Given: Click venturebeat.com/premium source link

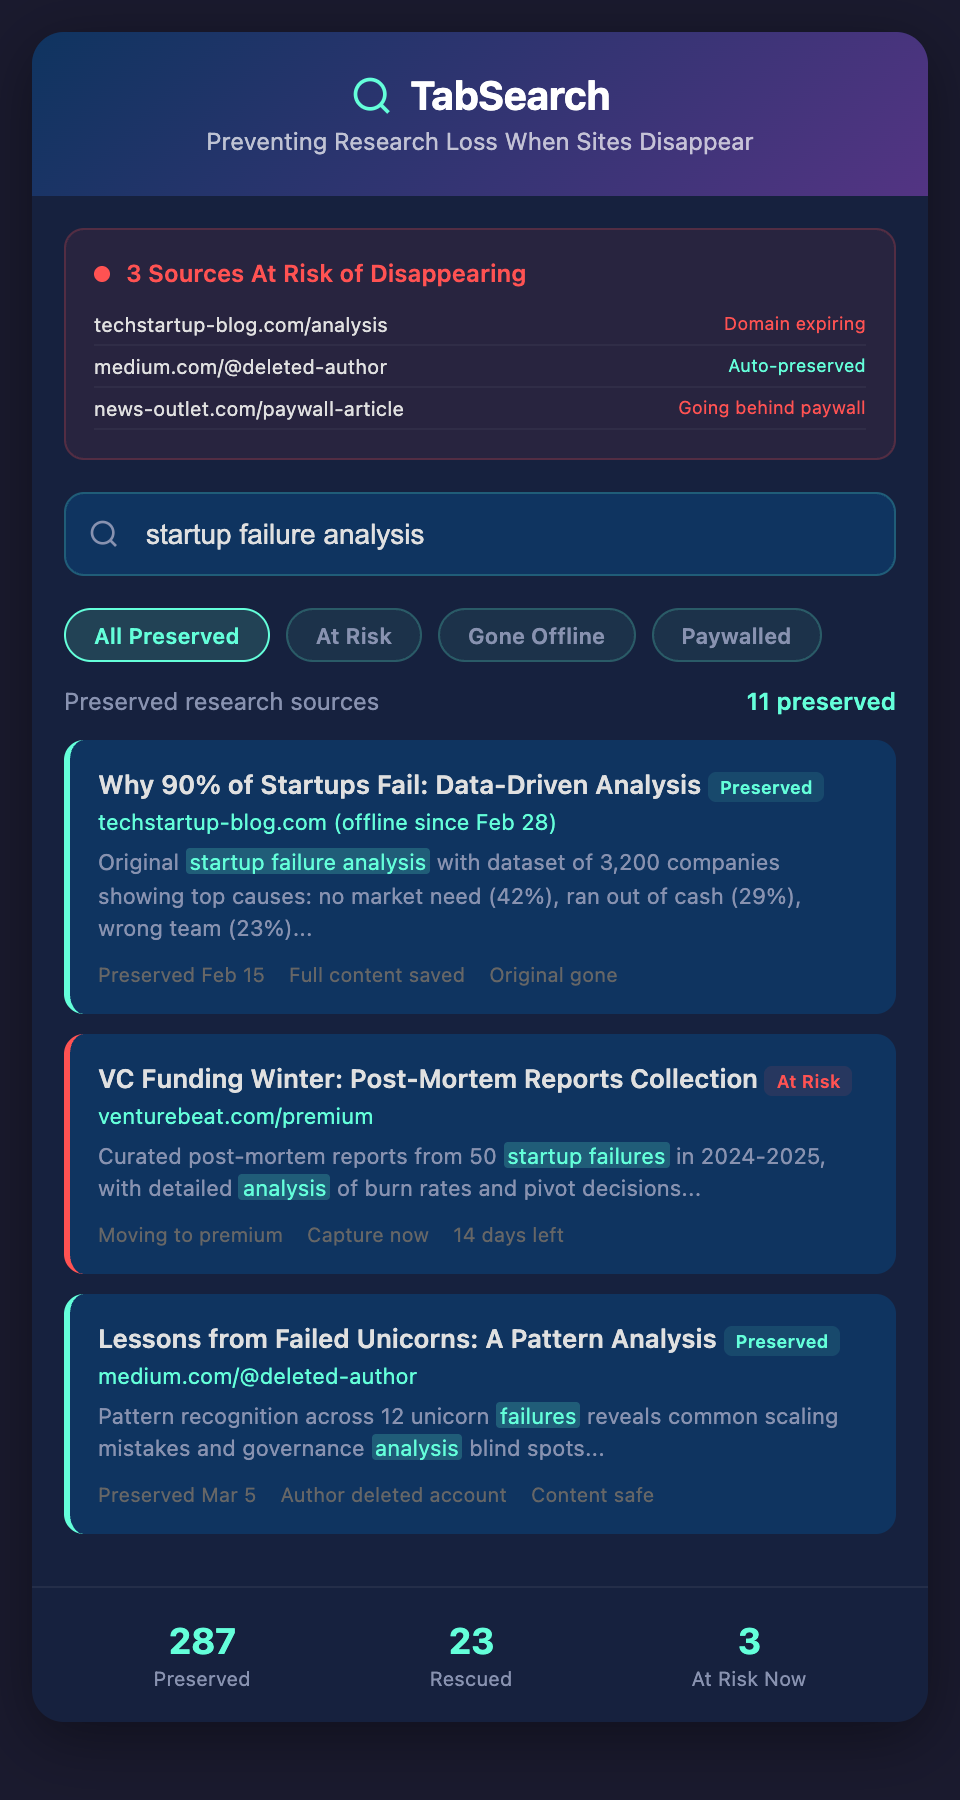Looking at the screenshot, I should [235, 1116].
